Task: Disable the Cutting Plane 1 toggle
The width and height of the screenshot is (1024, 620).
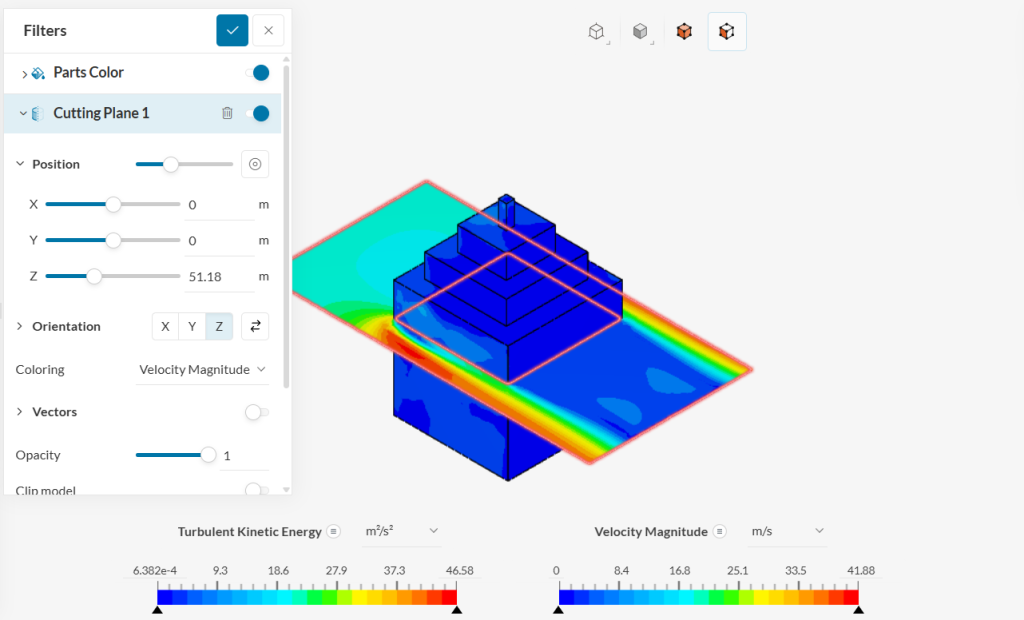Action: (x=257, y=114)
